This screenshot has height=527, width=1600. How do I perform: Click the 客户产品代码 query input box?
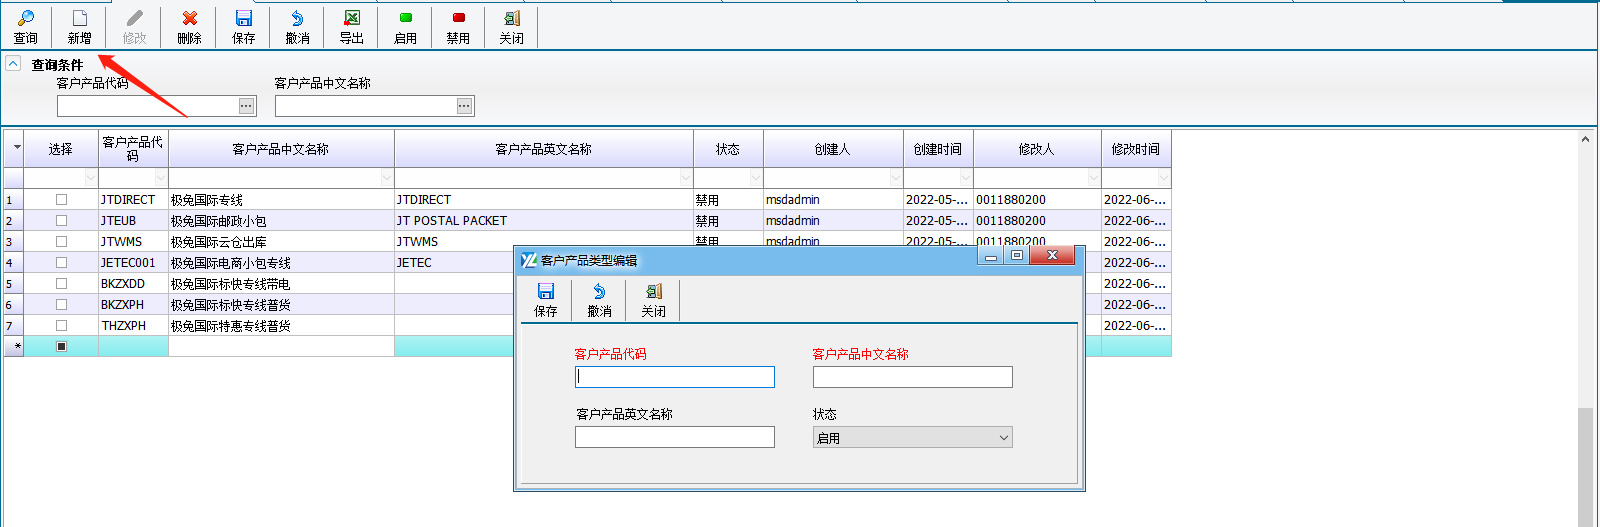coord(147,106)
